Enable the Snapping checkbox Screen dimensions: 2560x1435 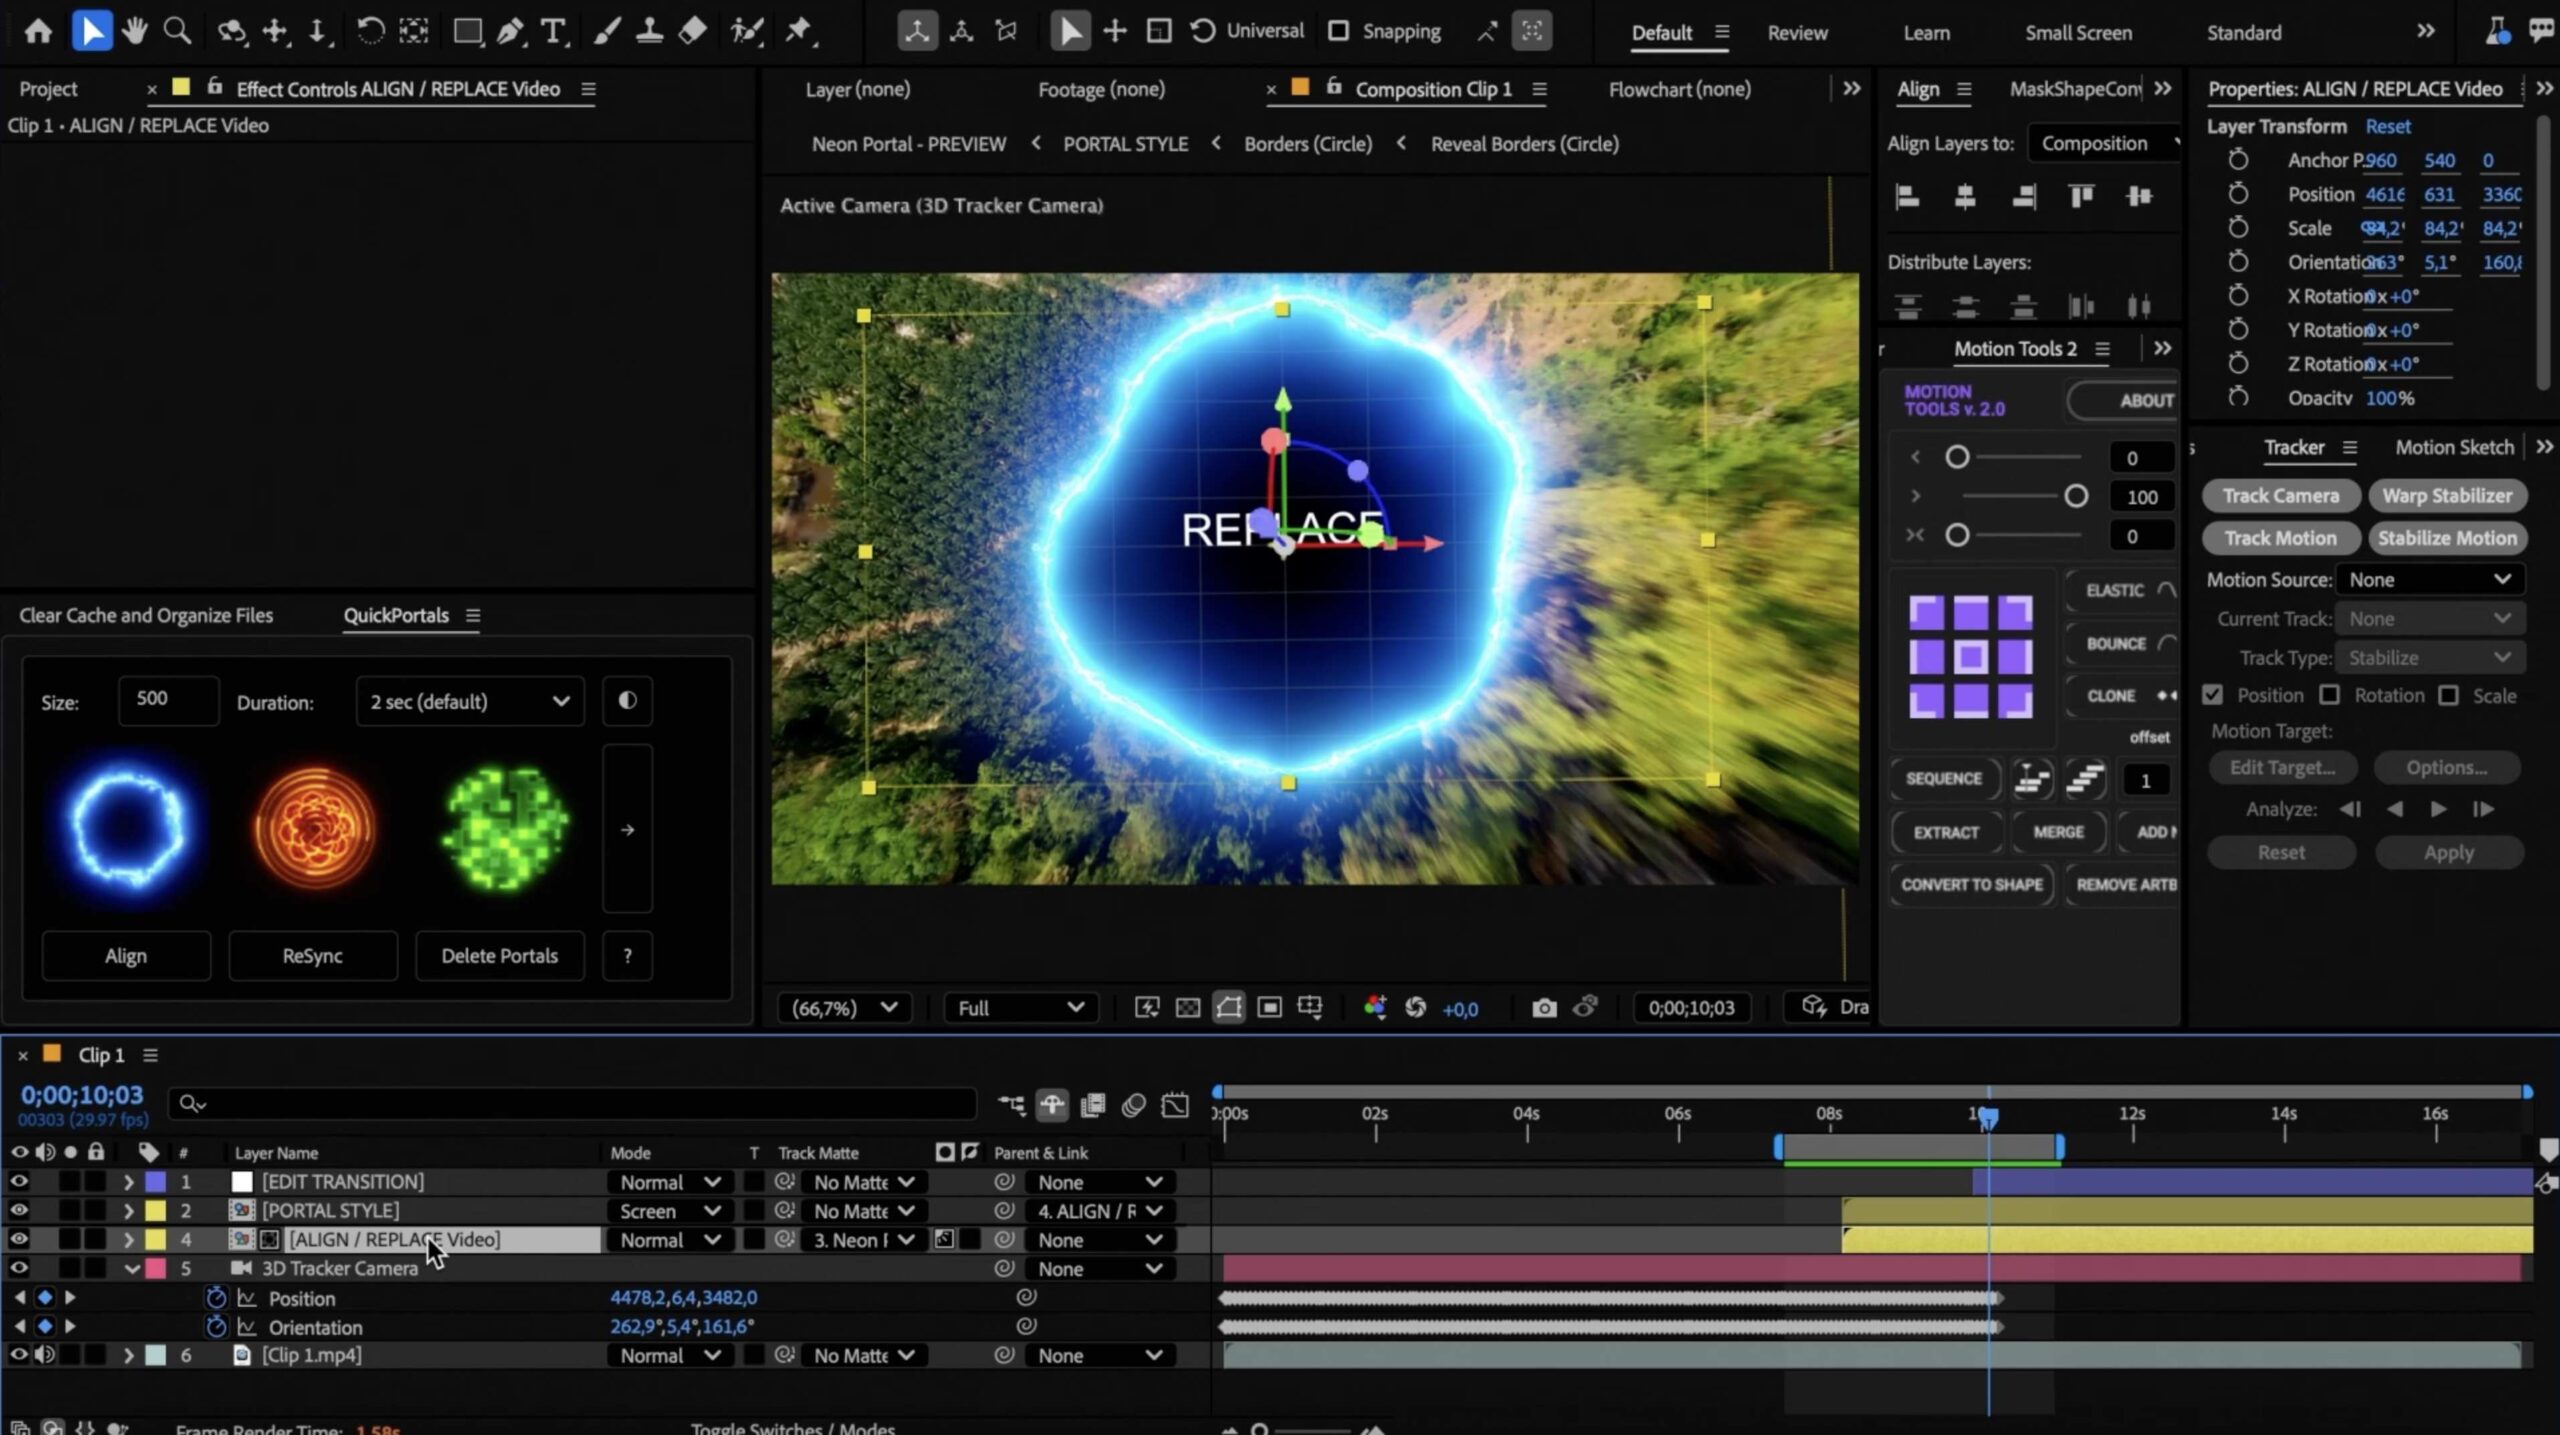pos(1338,31)
